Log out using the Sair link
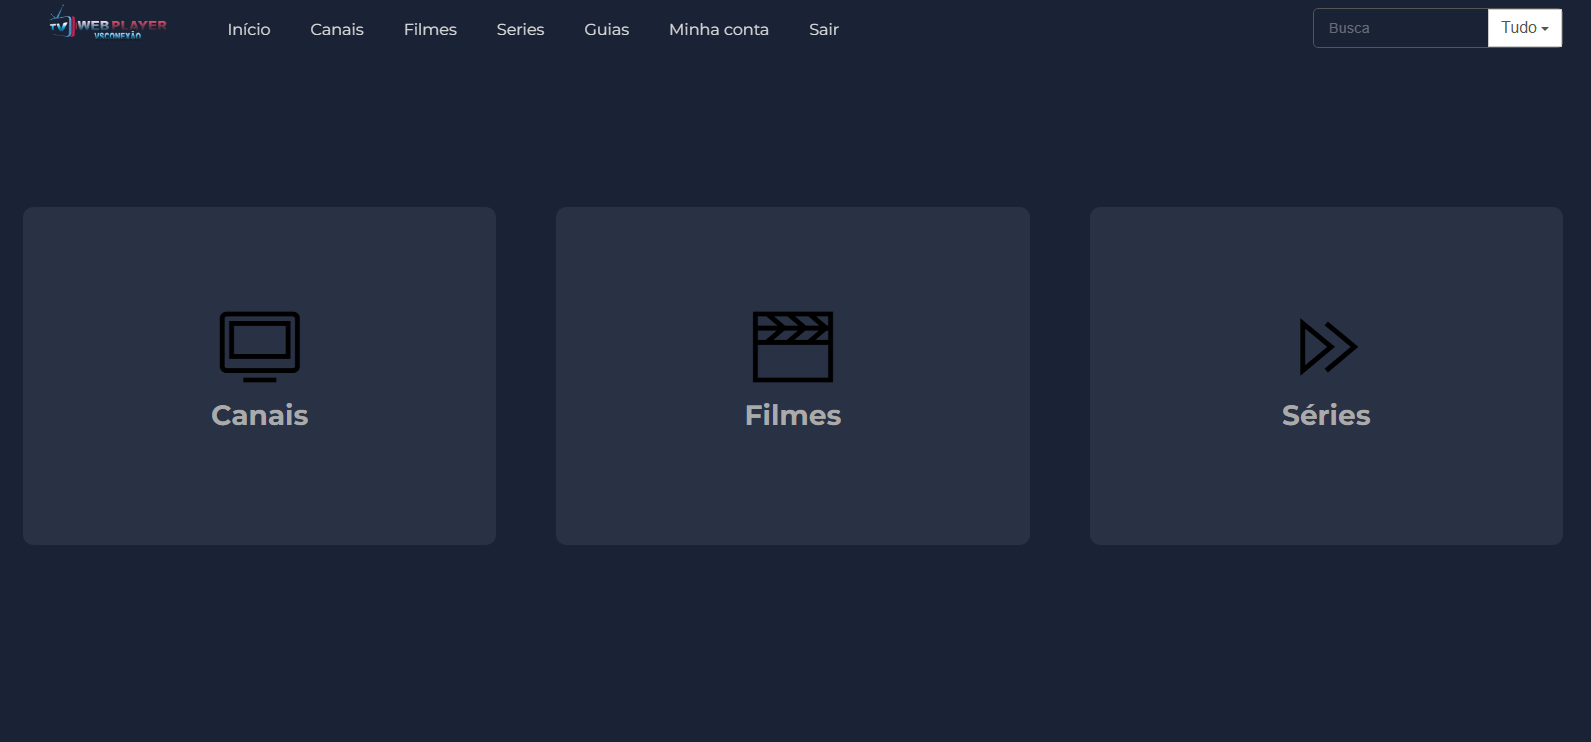Screen dimensions: 1591x742 (x=823, y=30)
